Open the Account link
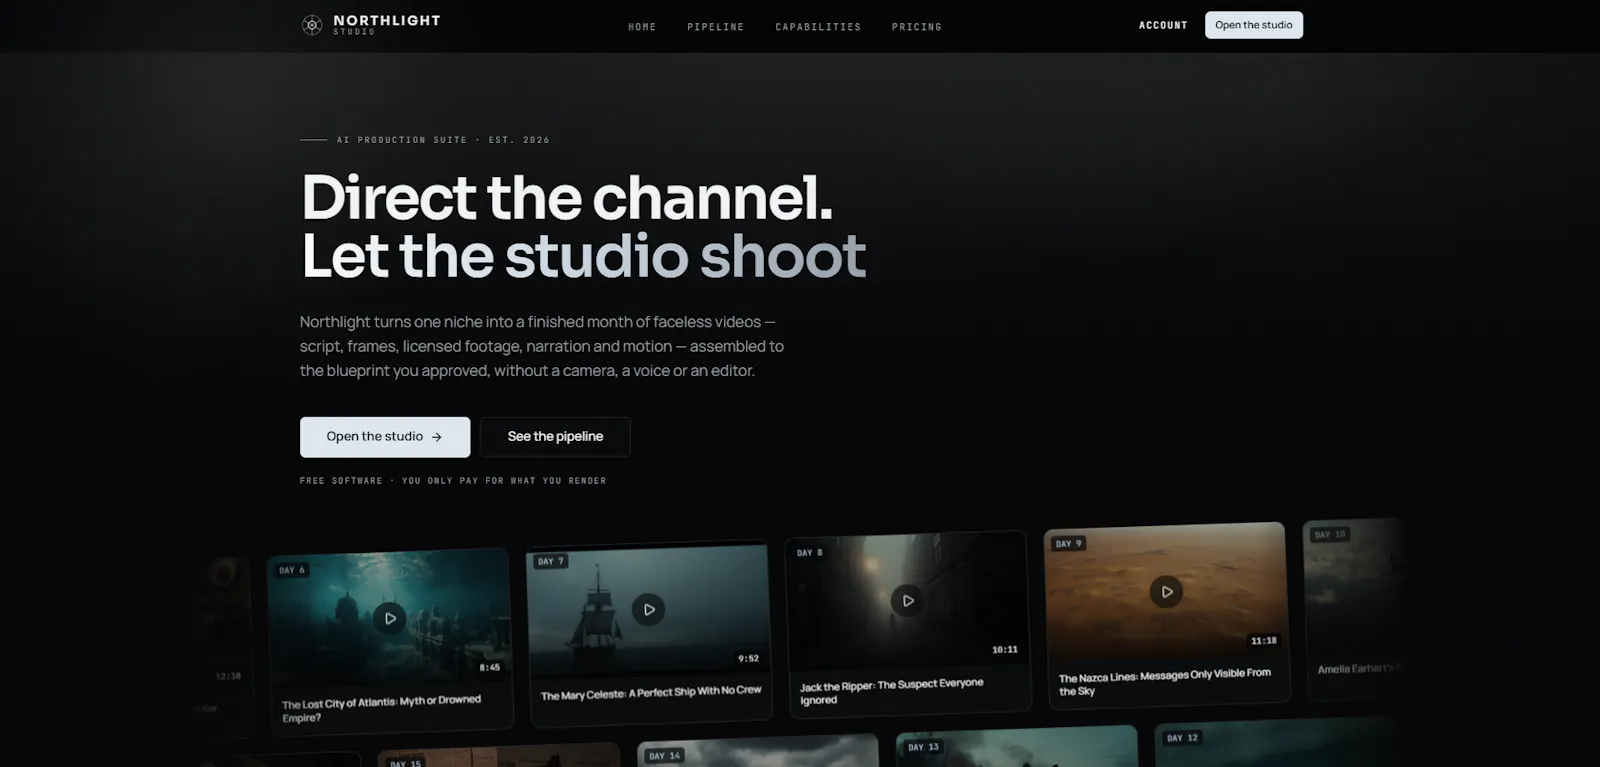 pyautogui.click(x=1163, y=25)
